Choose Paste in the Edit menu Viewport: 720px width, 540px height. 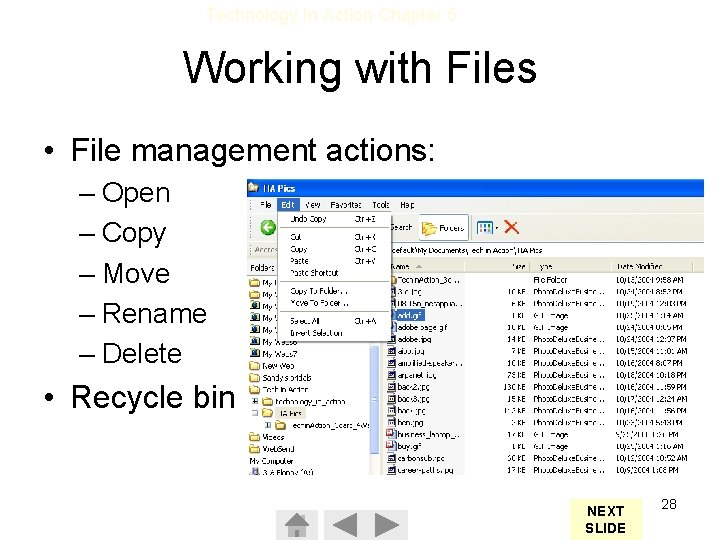point(334,261)
